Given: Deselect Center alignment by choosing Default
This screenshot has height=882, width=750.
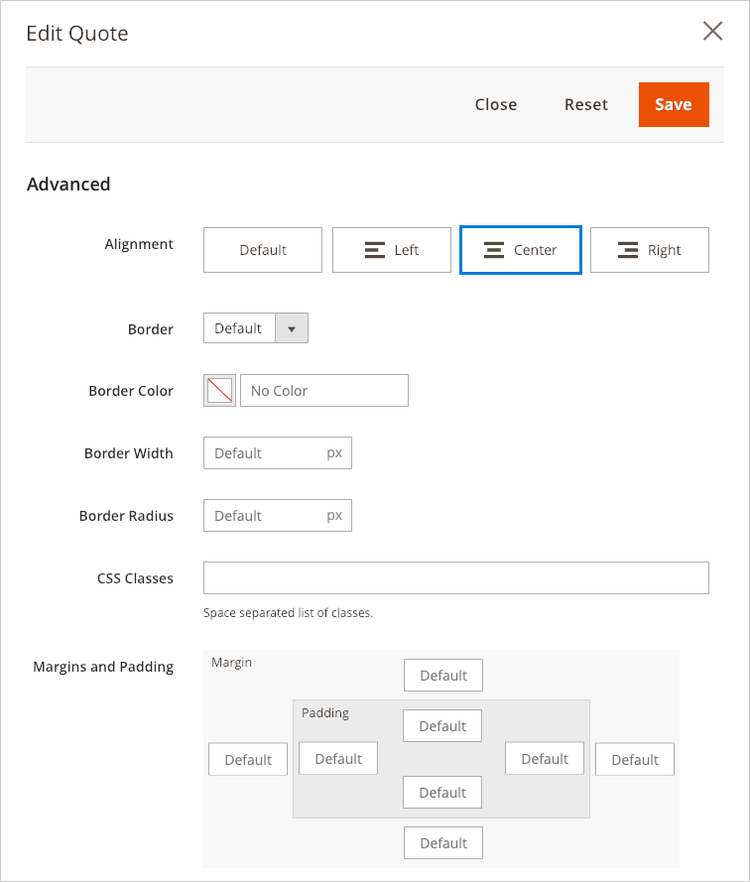Looking at the screenshot, I should coord(262,250).
